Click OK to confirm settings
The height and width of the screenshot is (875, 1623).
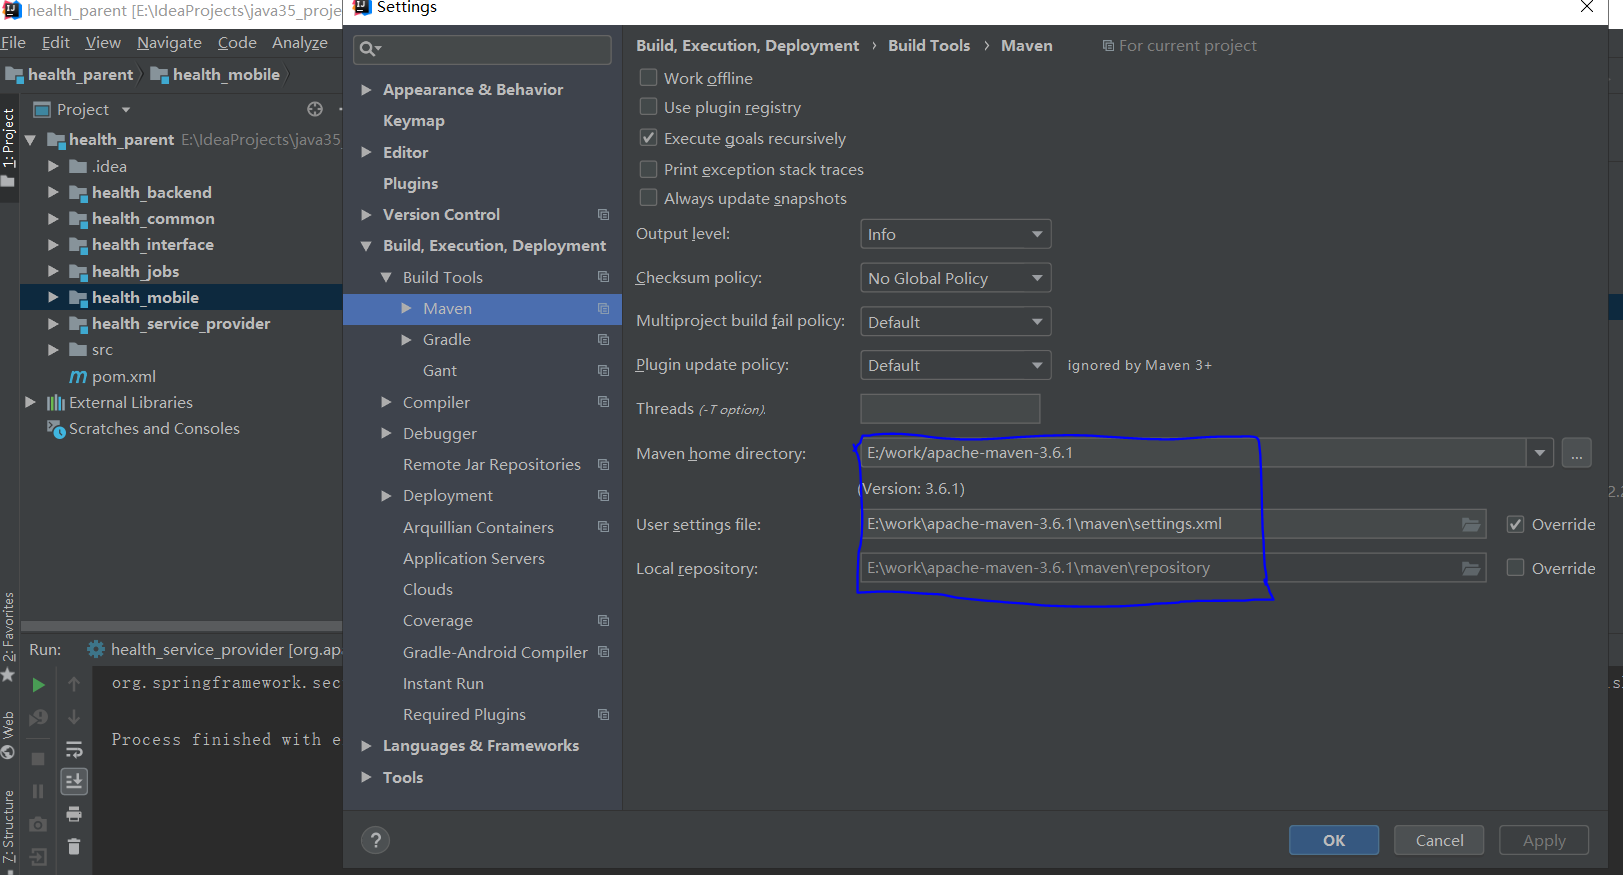1334,841
